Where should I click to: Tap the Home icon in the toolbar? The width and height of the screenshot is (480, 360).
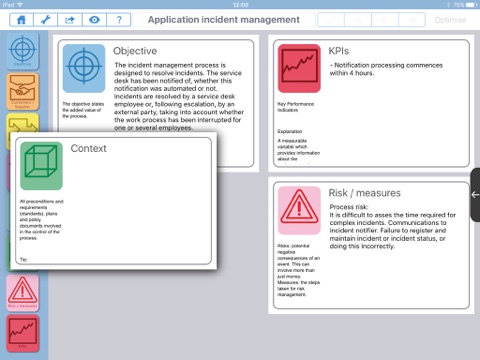21,20
